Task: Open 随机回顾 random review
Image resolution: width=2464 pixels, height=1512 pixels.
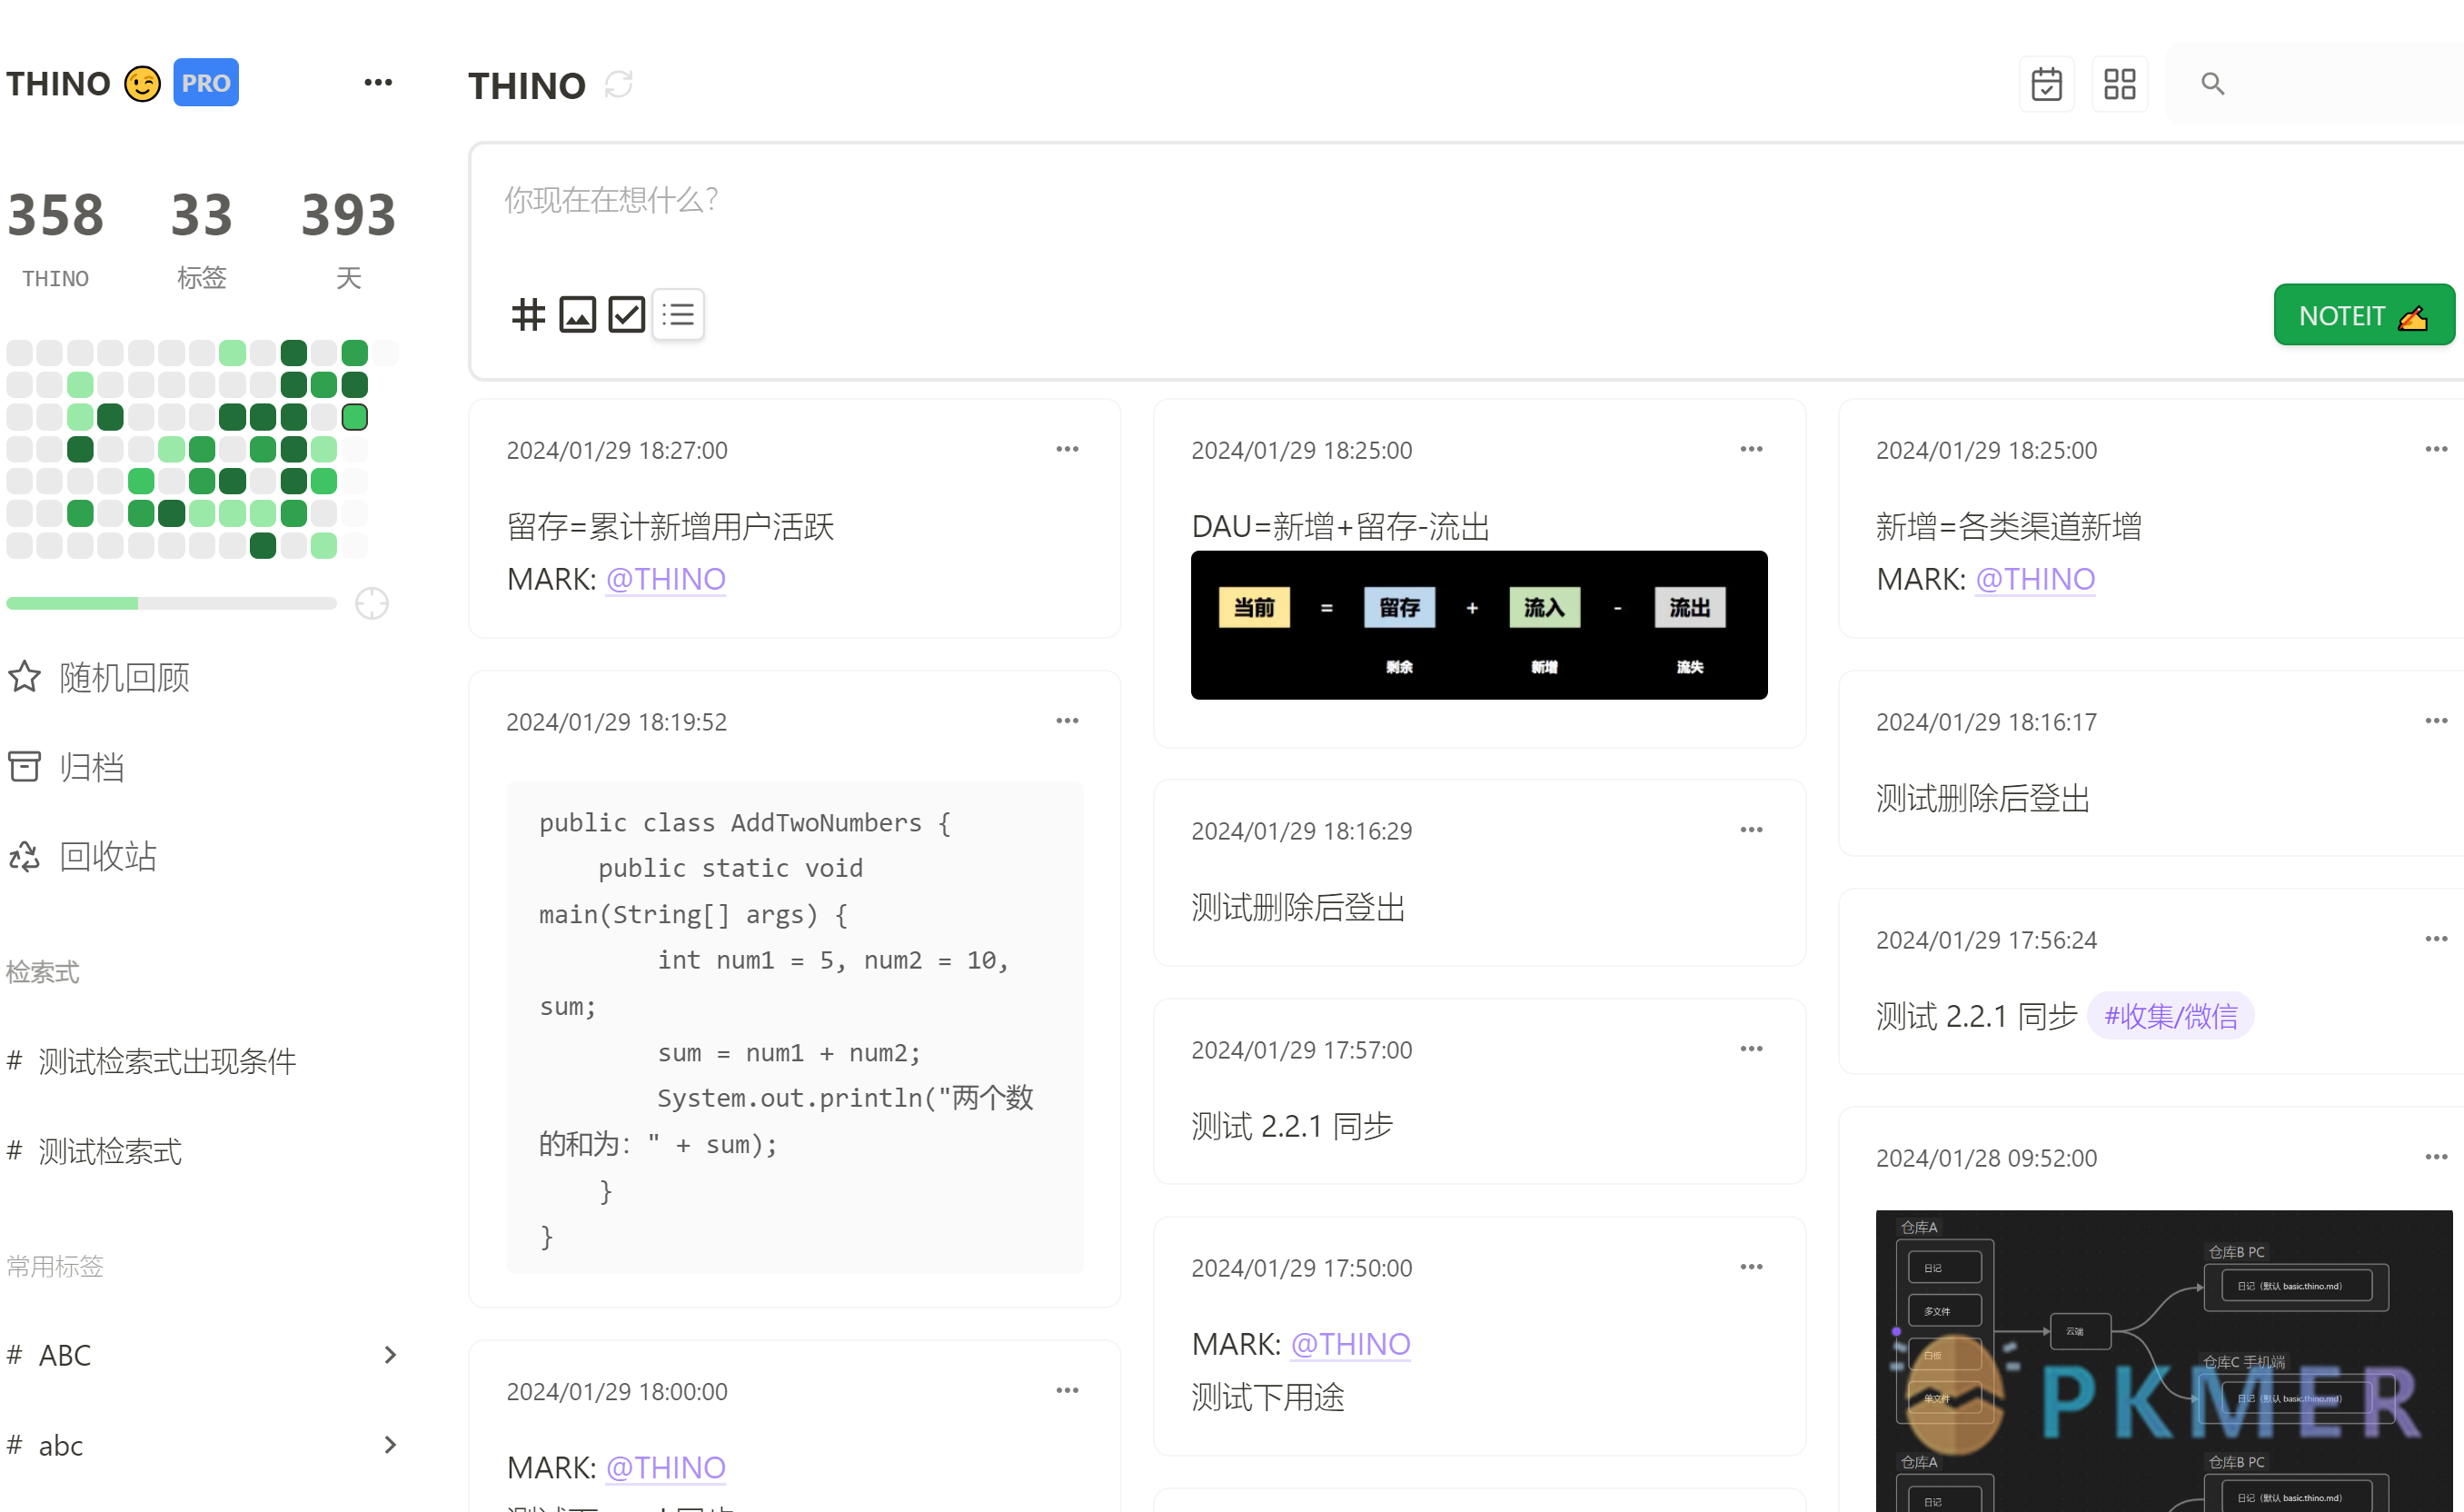Action: pos(100,678)
